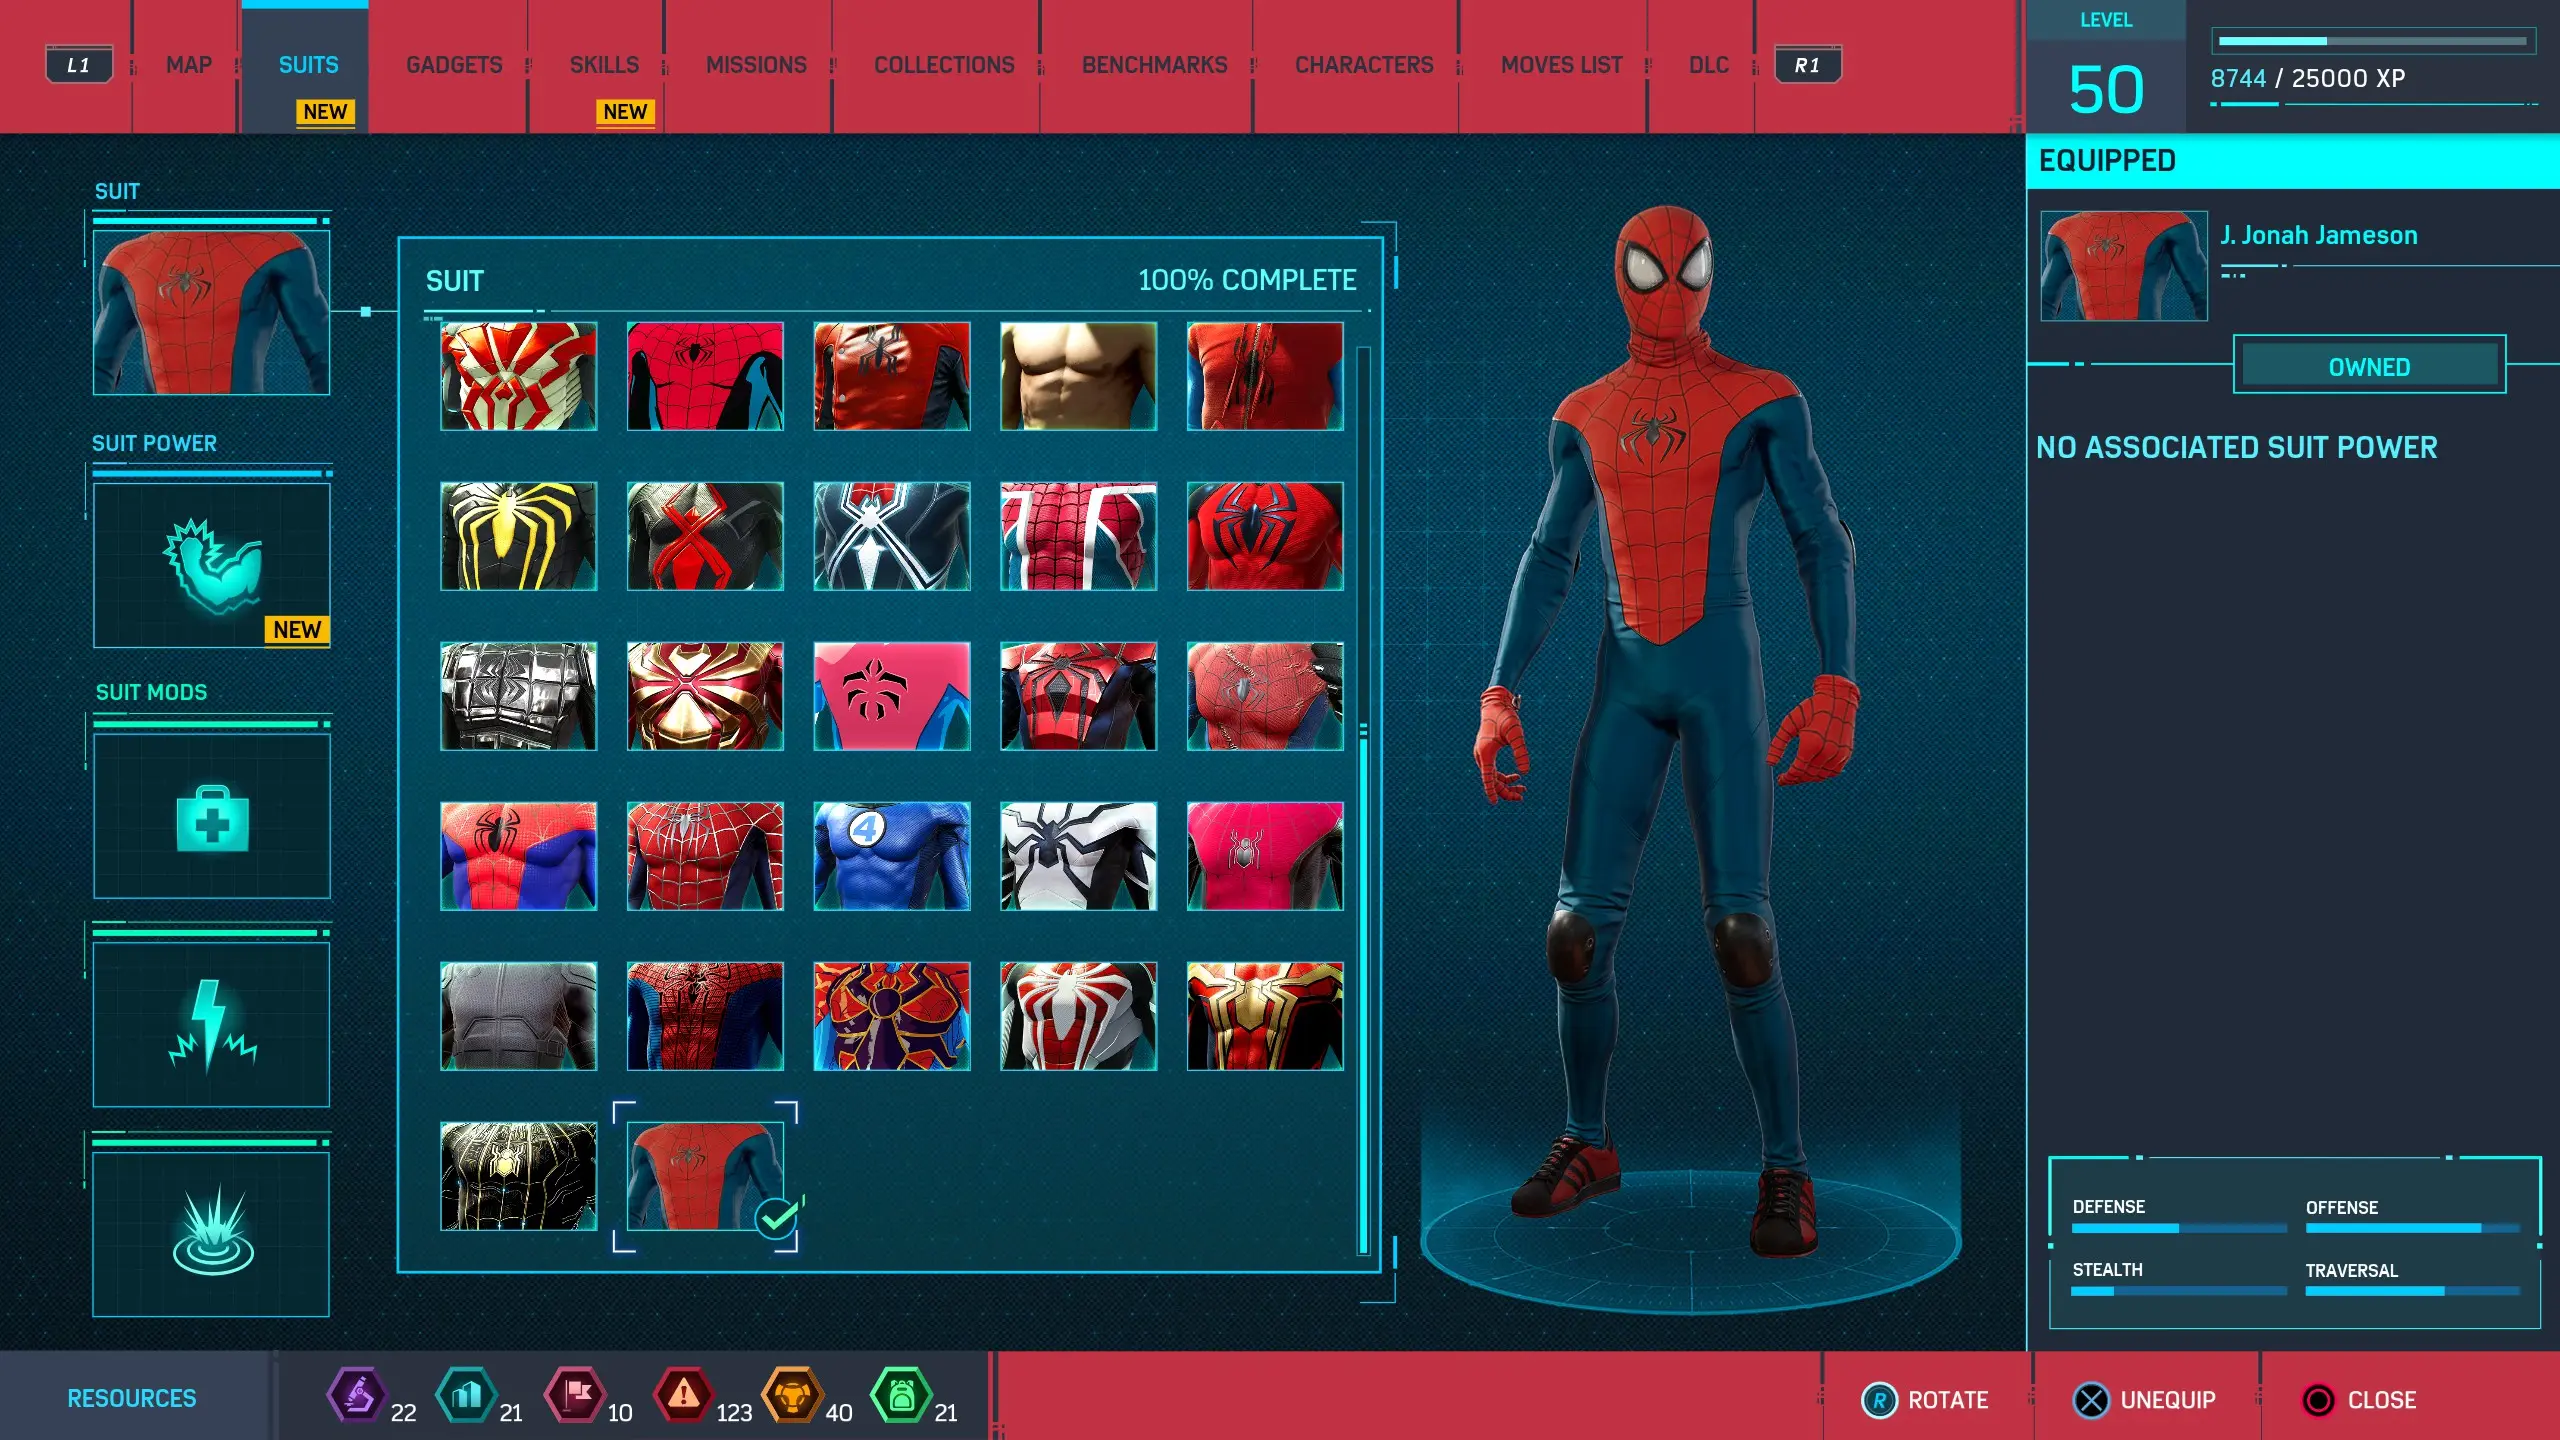This screenshot has width=2560, height=1440.
Task: Switch to the GADGETS tab
Action: click(x=454, y=65)
